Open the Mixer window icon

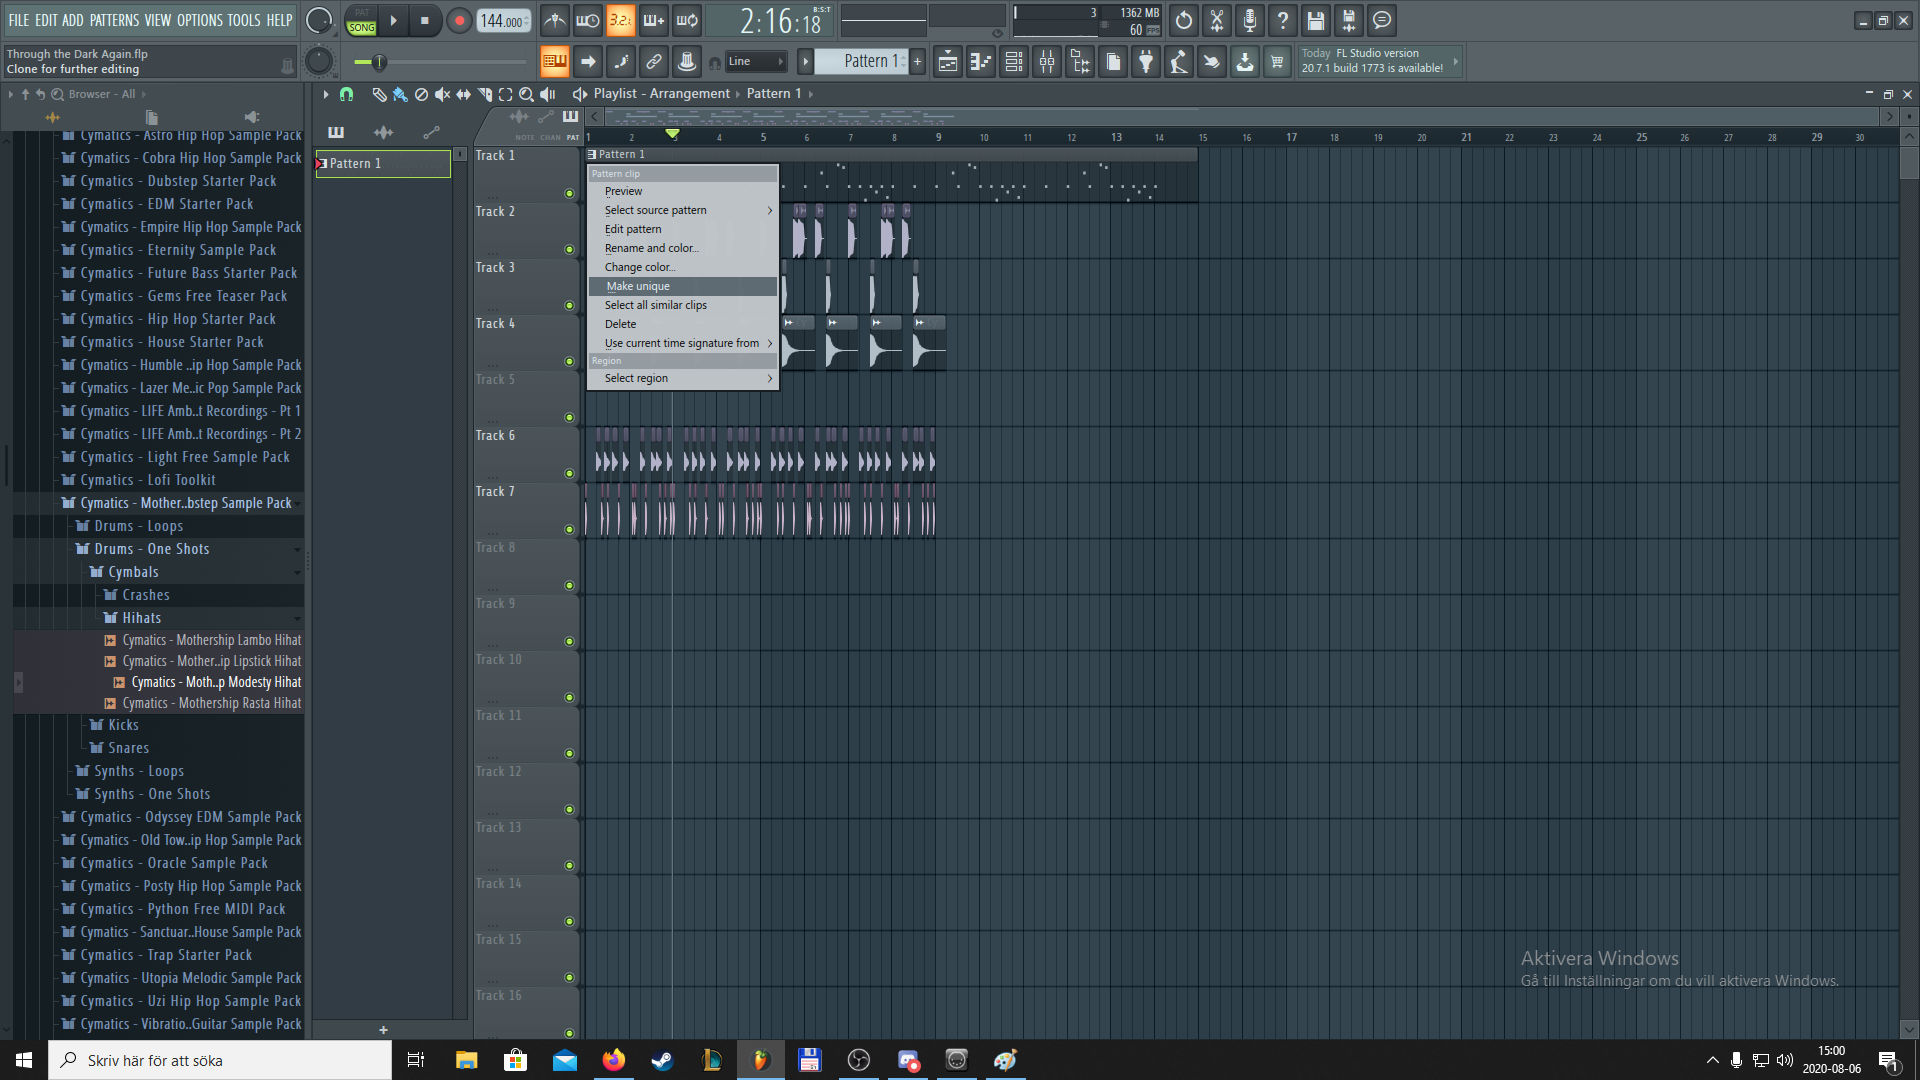click(1047, 62)
